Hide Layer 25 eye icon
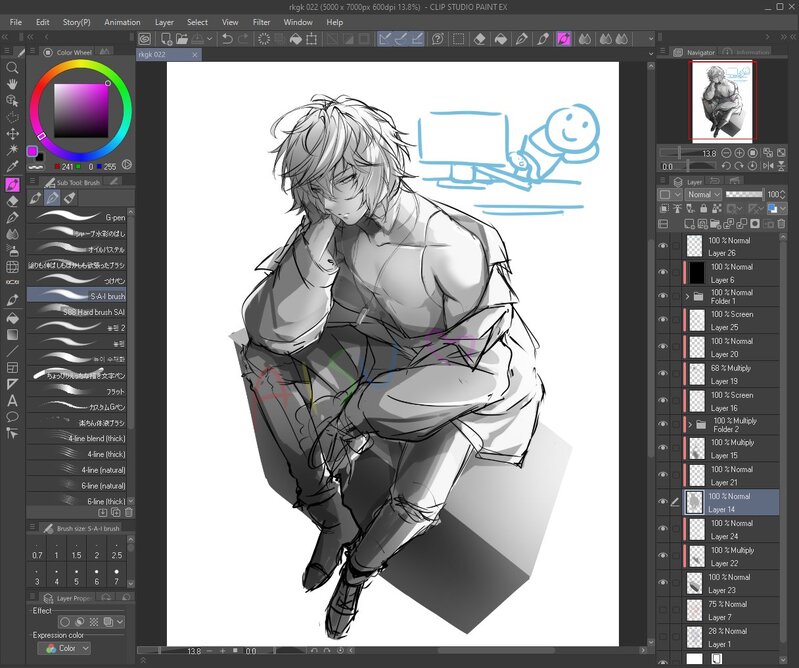 663,320
